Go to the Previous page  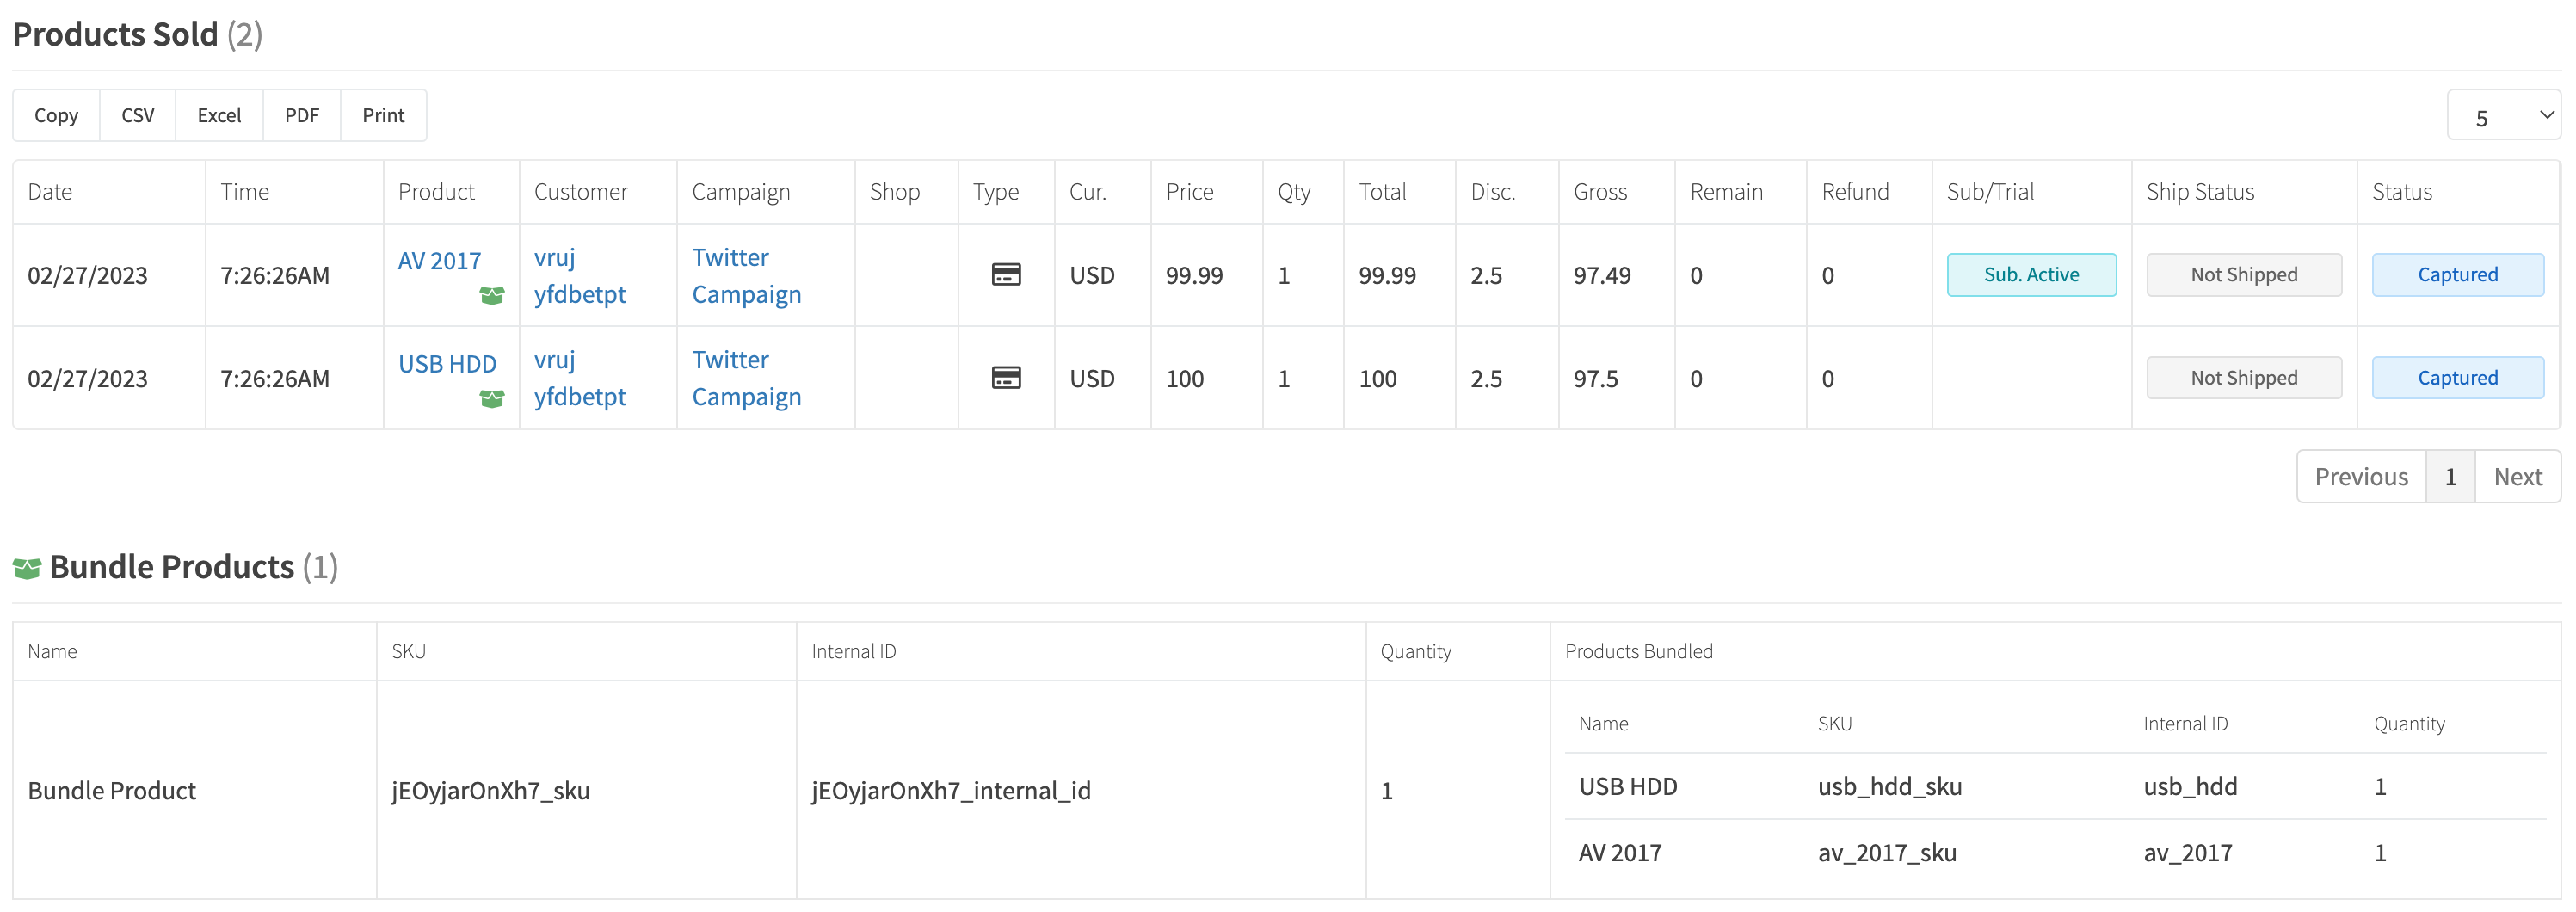pyautogui.click(x=2361, y=477)
